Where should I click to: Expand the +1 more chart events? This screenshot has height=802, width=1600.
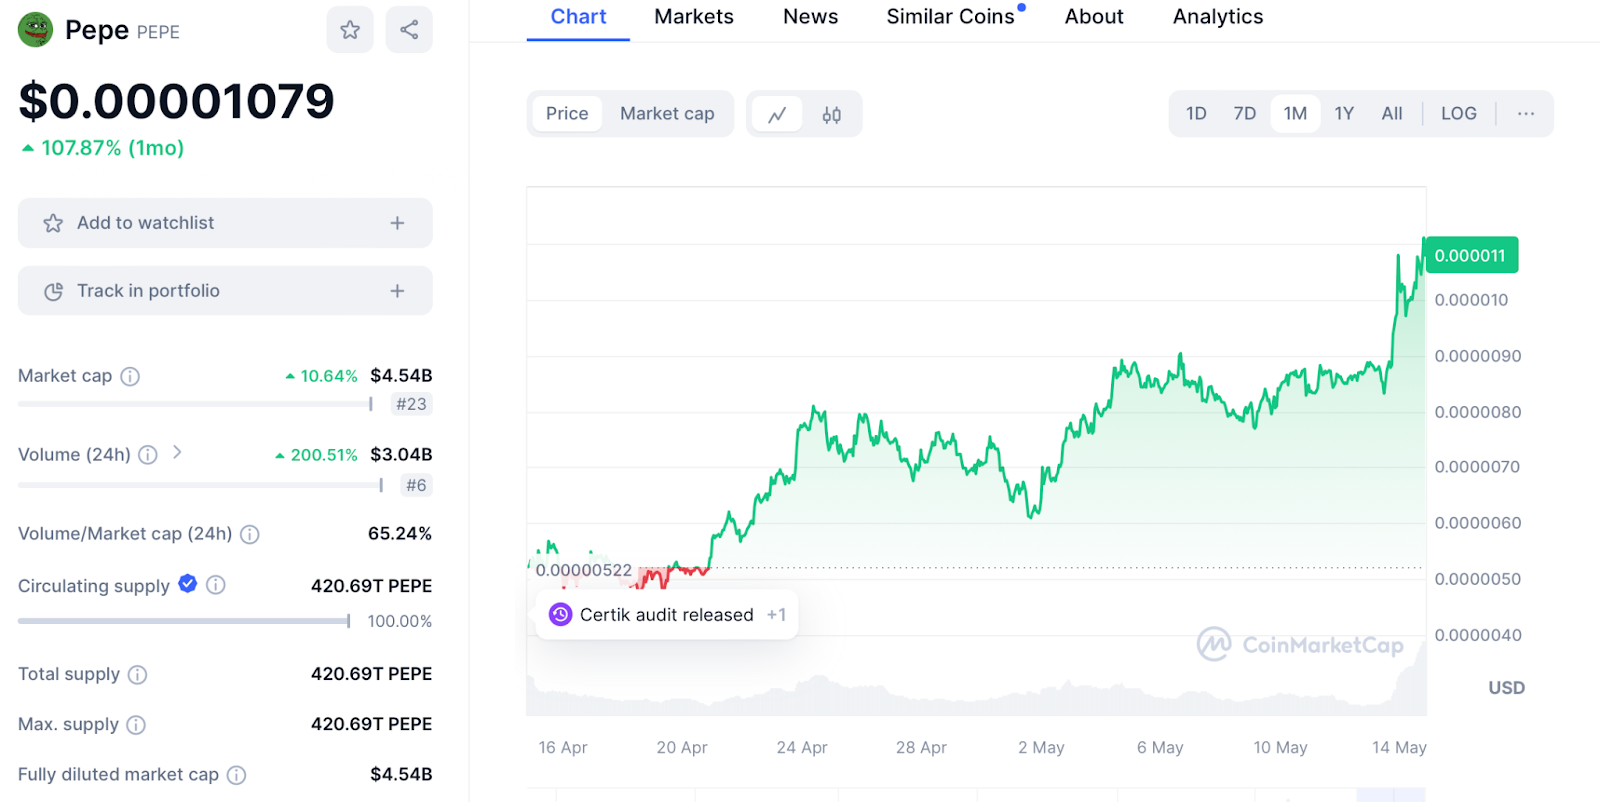point(776,615)
